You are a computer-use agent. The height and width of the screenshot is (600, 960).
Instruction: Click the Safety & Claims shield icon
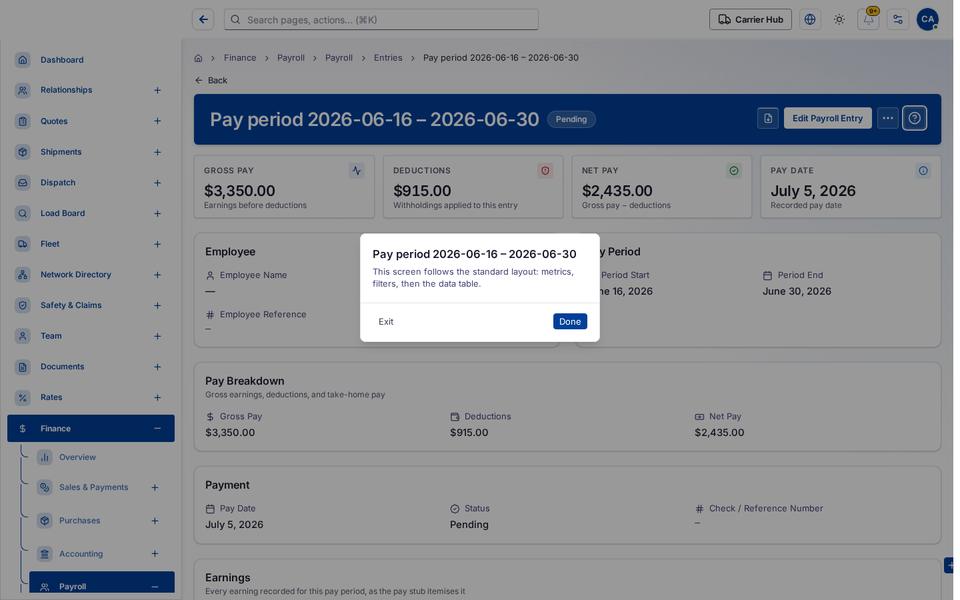point(23,305)
